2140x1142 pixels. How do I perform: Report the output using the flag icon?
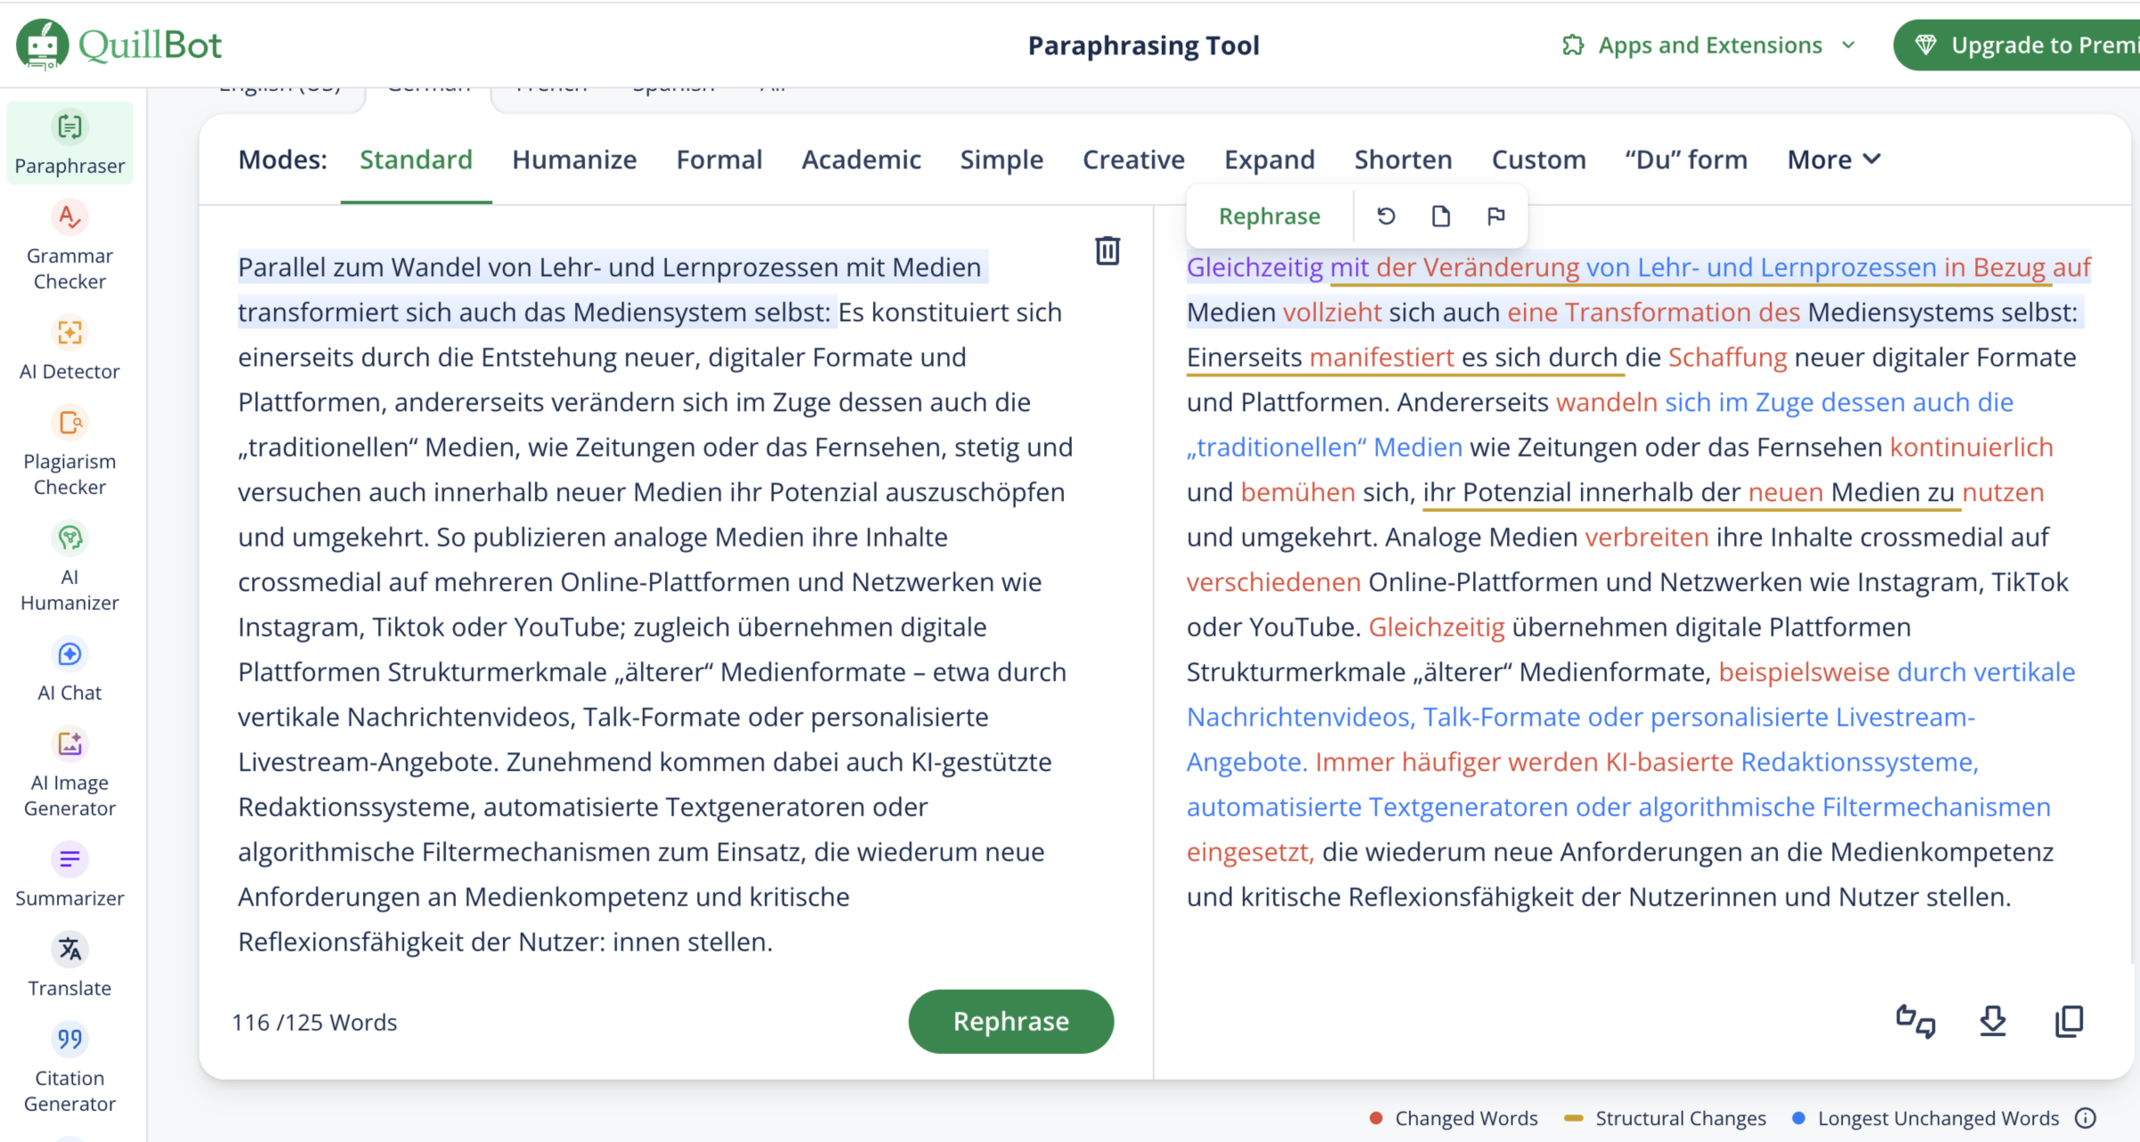click(x=1496, y=215)
